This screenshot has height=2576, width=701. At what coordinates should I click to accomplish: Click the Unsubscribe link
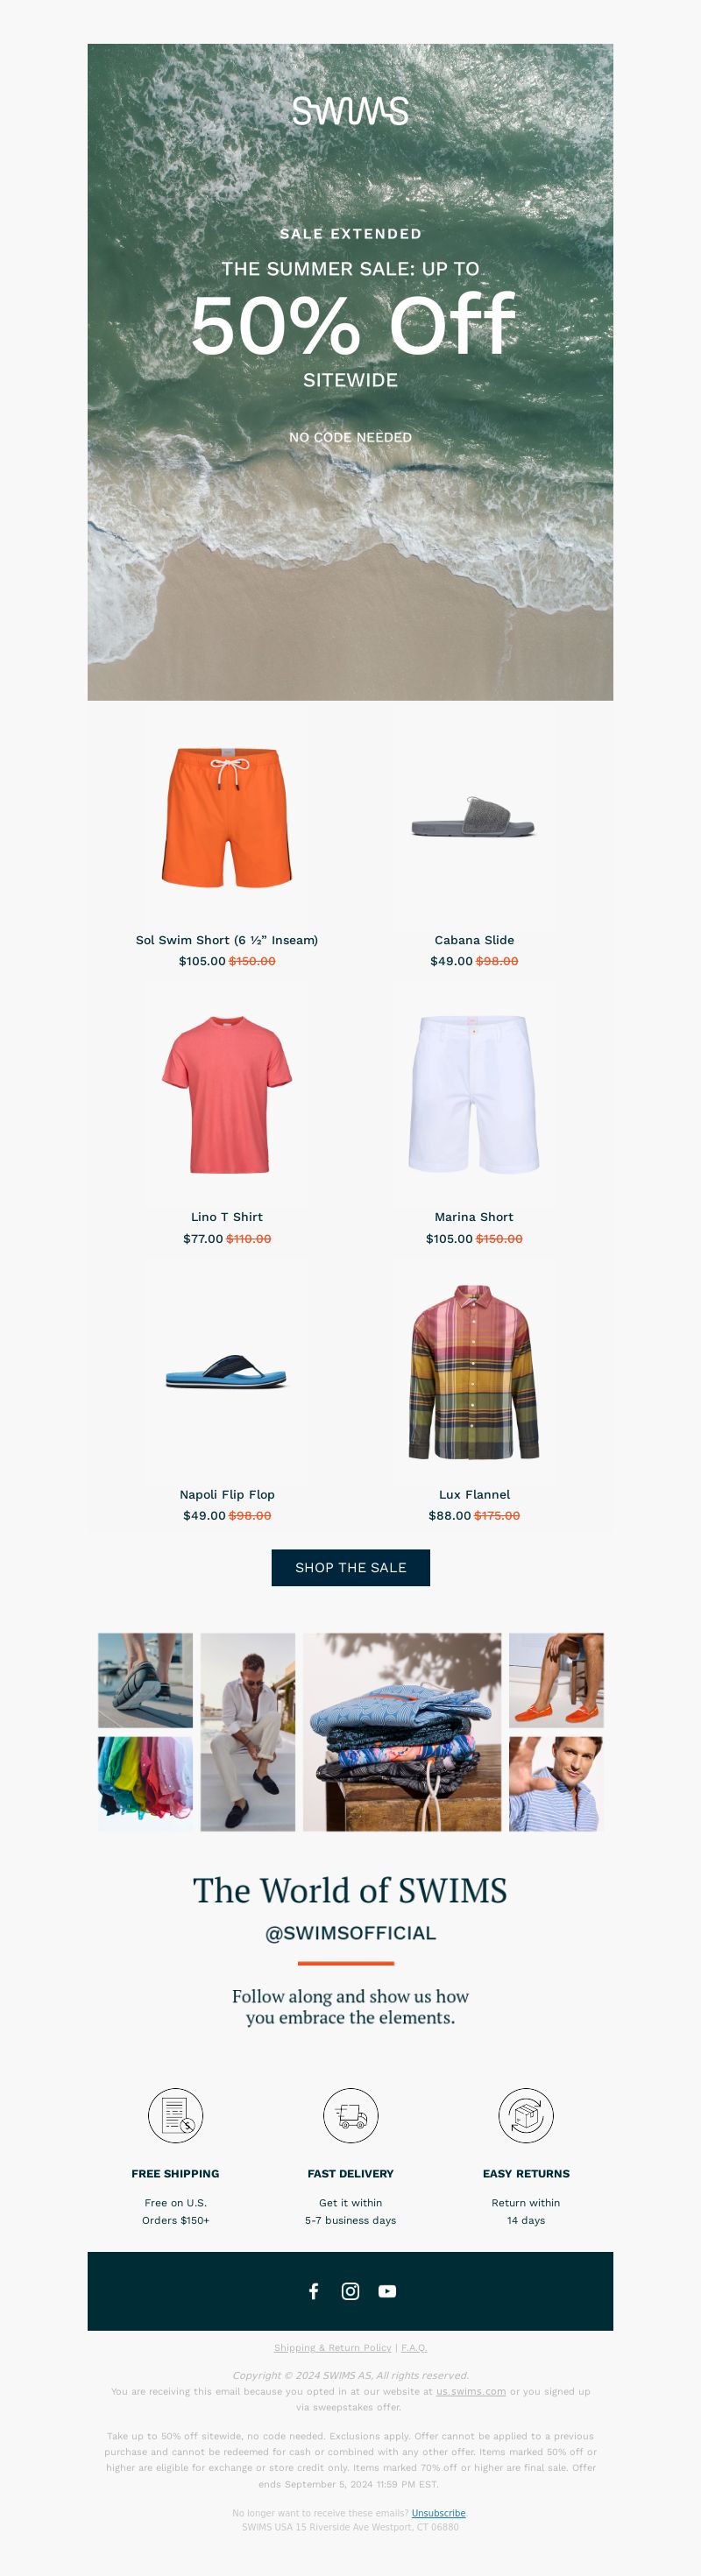tap(438, 2512)
